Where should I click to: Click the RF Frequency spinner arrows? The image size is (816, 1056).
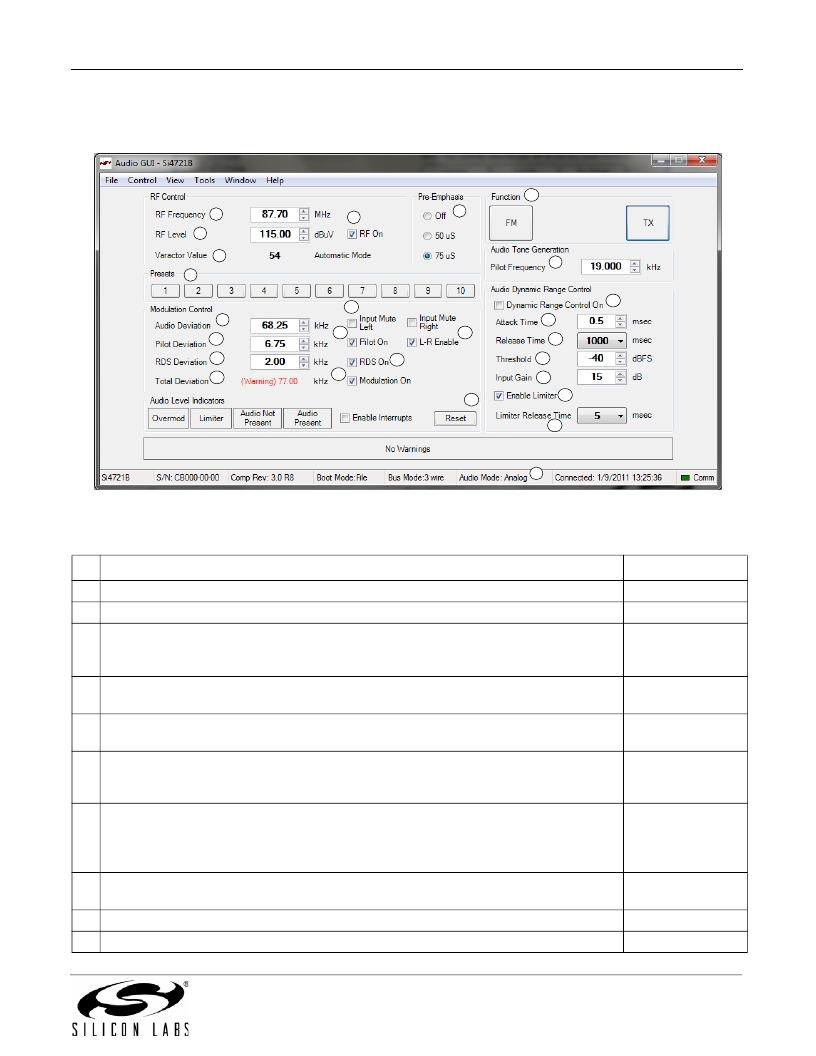(x=304, y=214)
